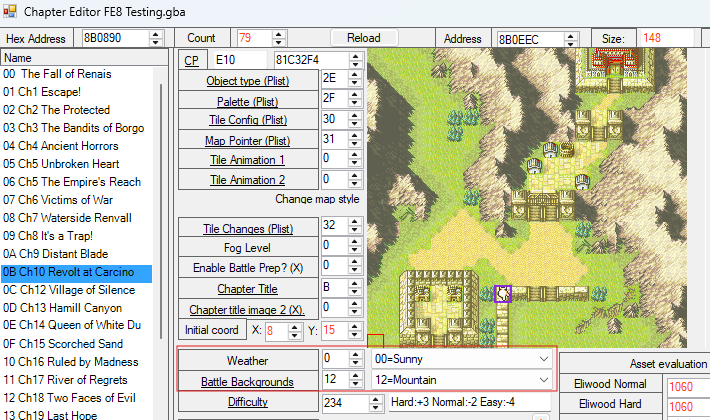Click the Name column header
710x420 pixels.
[85, 58]
